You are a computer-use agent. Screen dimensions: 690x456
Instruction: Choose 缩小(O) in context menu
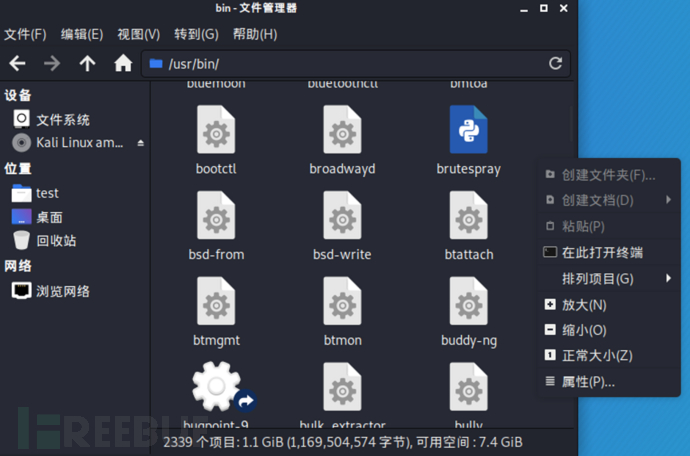pos(609,330)
